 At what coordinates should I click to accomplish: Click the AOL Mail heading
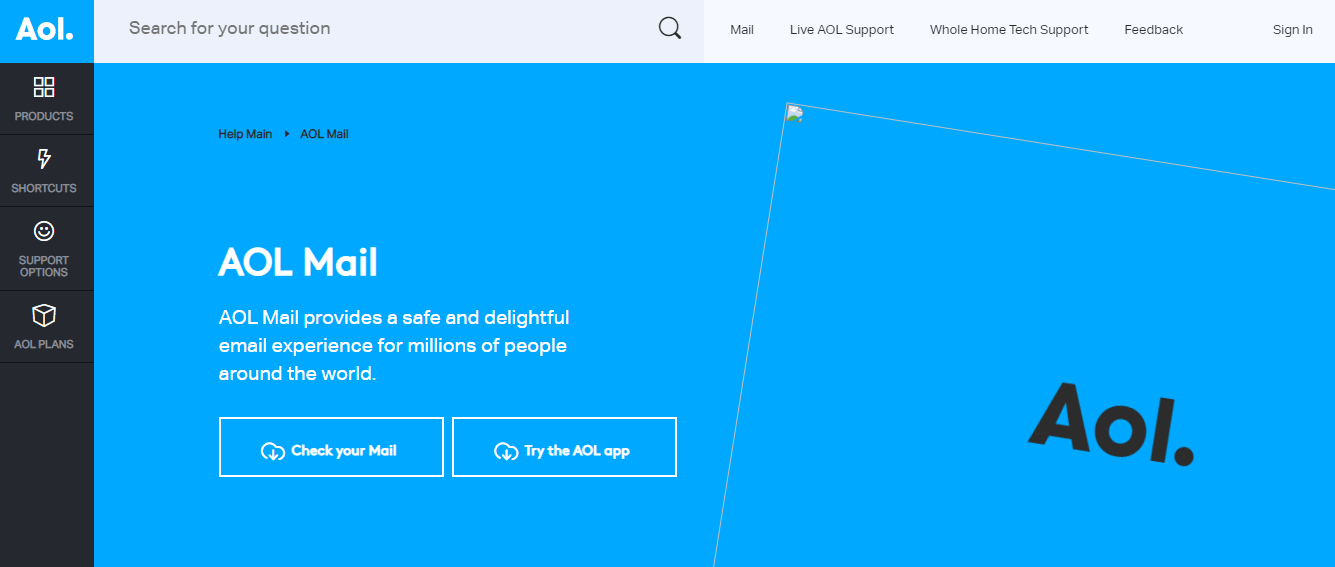point(298,263)
